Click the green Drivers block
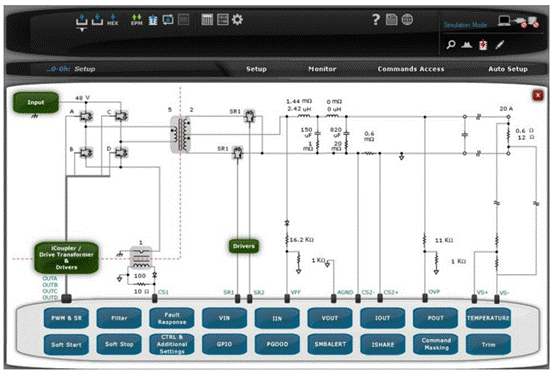The width and height of the screenshot is (553, 378). 244,246
